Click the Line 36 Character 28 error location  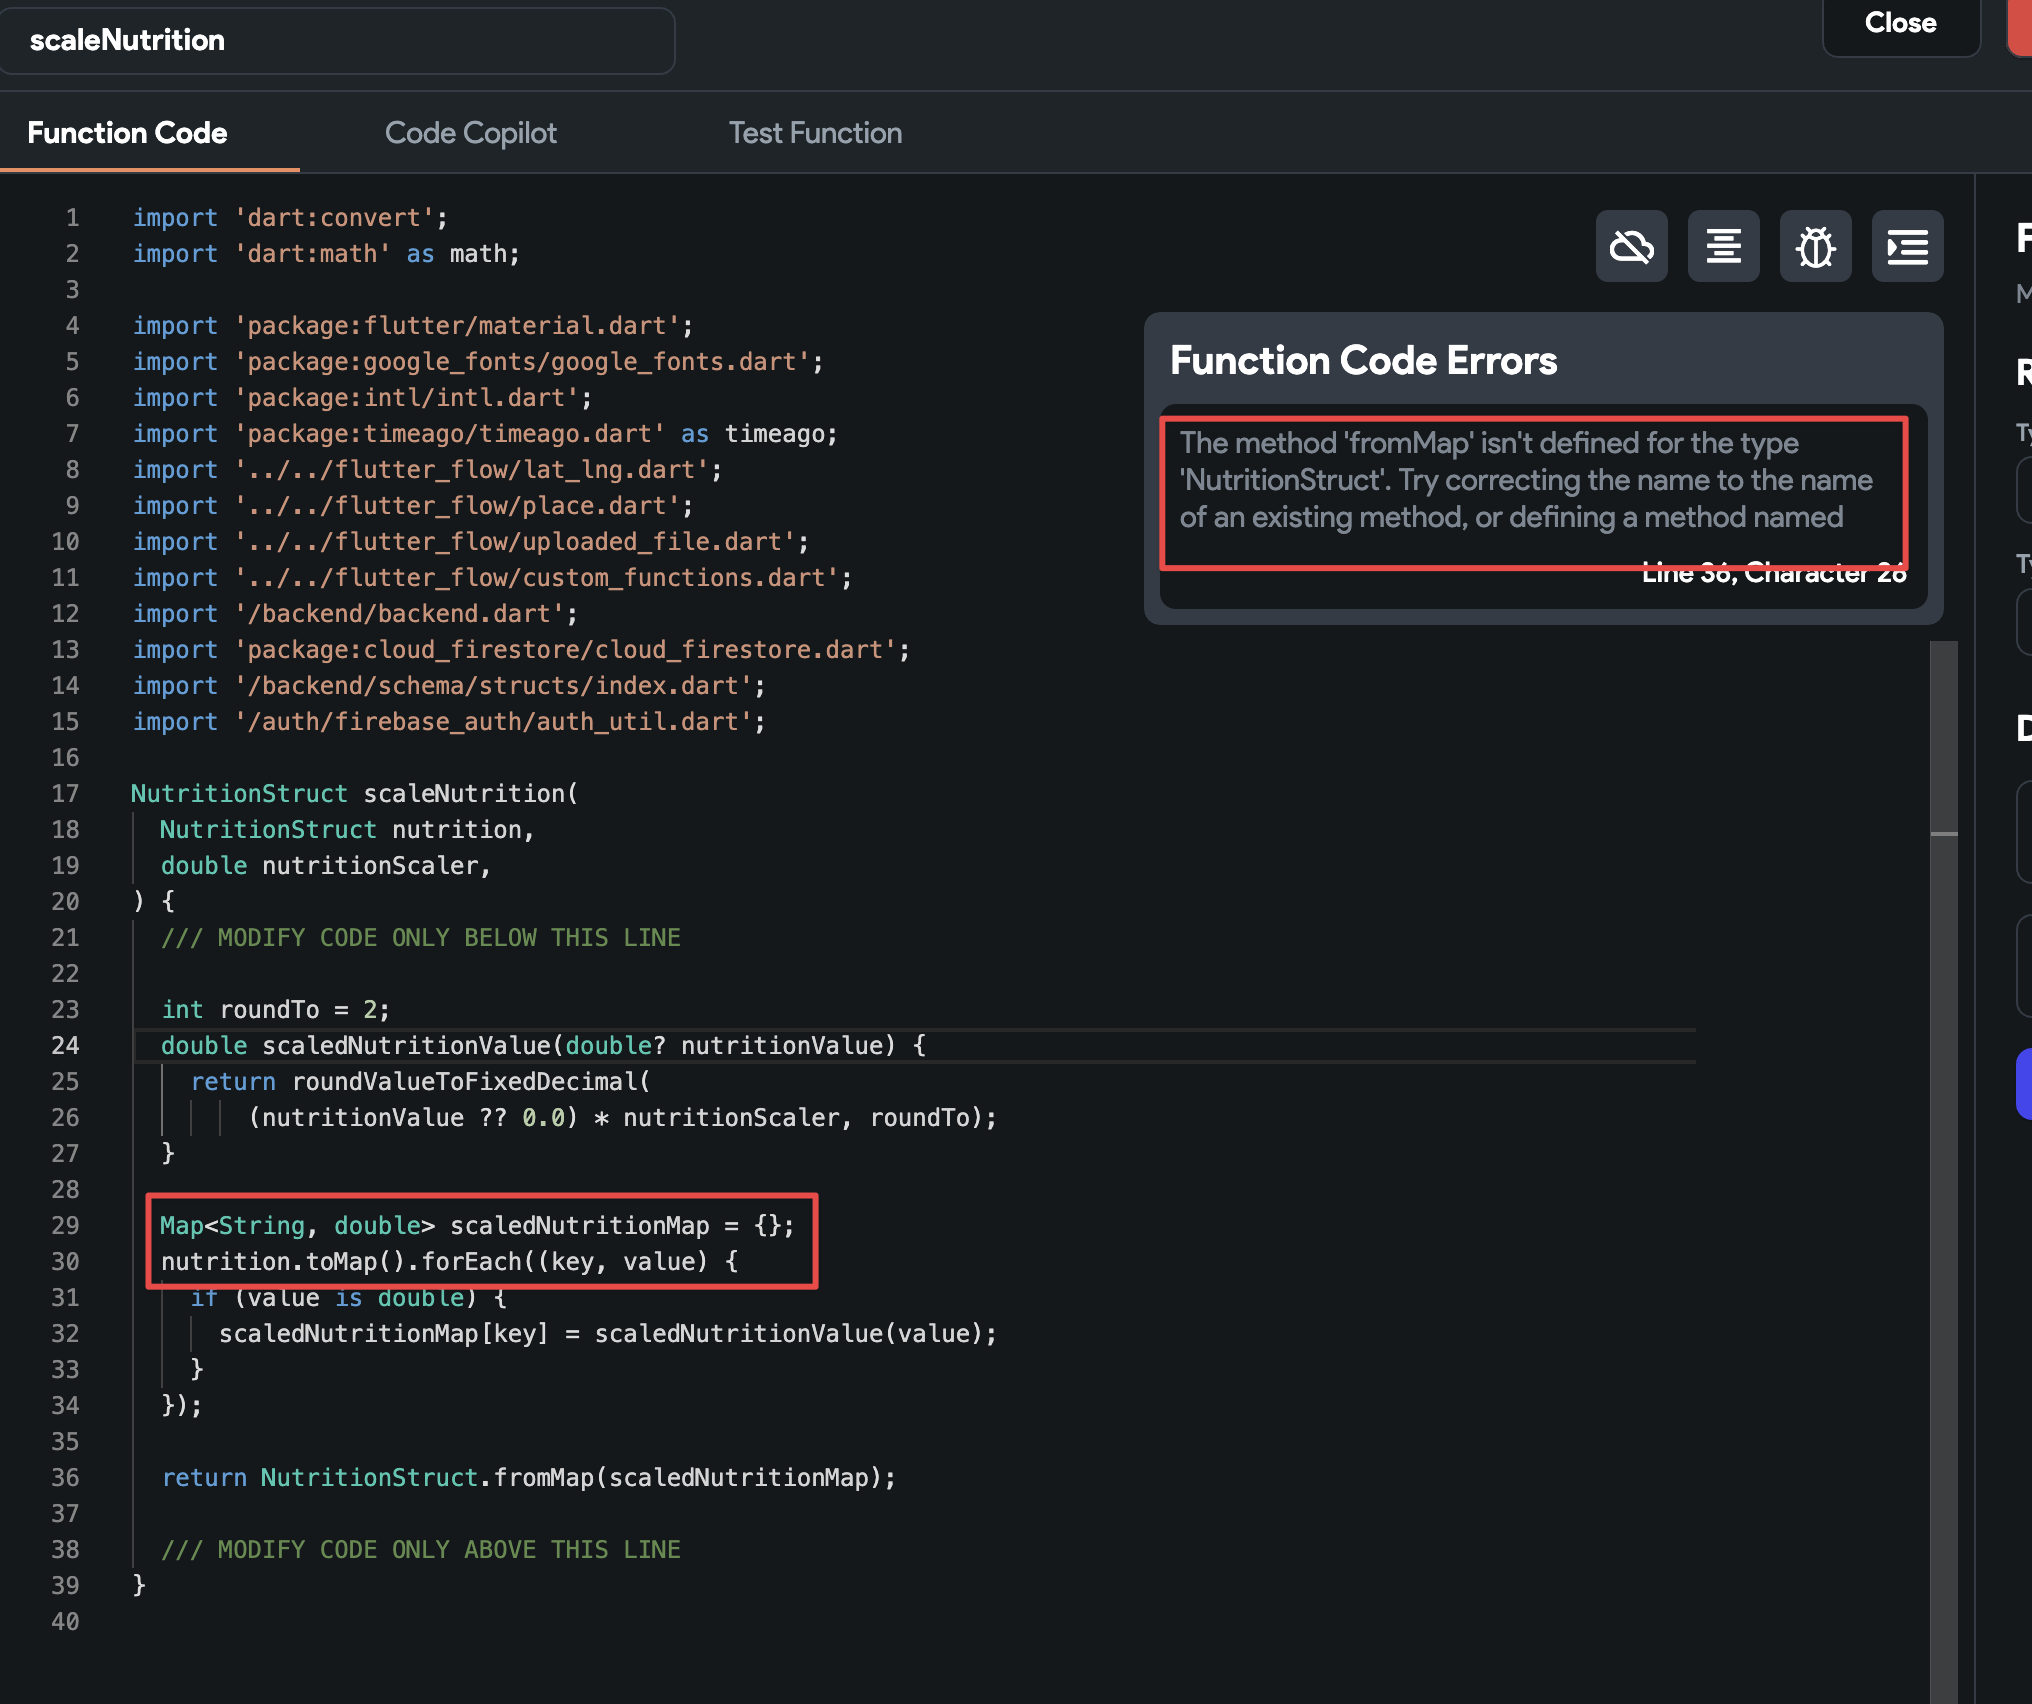pyautogui.click(x=1773, y=572)
